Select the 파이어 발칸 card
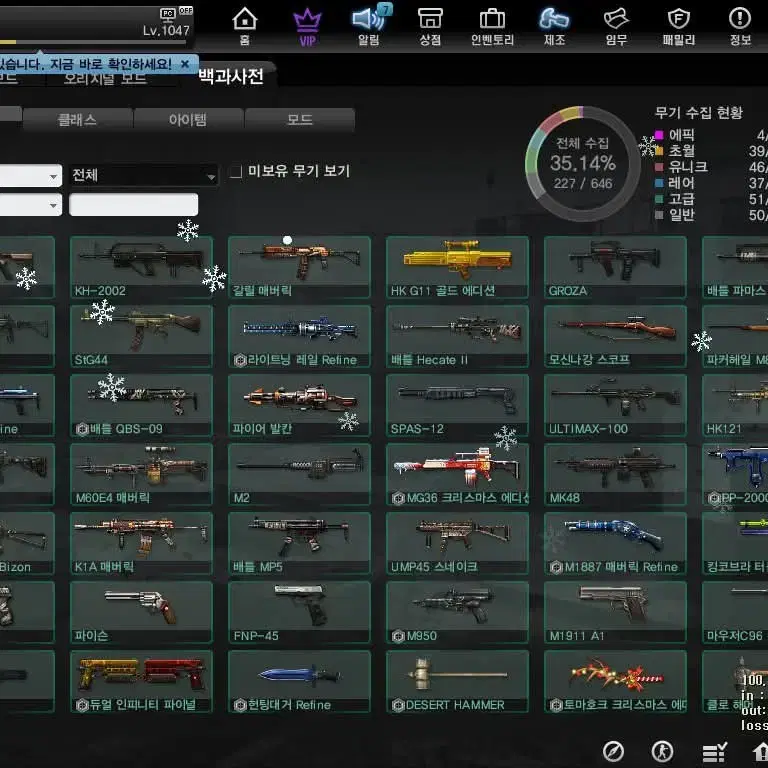 [x=299, y=405]
